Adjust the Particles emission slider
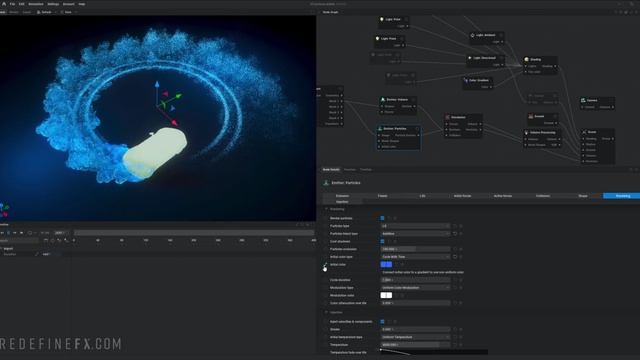640x360 pixels. (415, 249)
